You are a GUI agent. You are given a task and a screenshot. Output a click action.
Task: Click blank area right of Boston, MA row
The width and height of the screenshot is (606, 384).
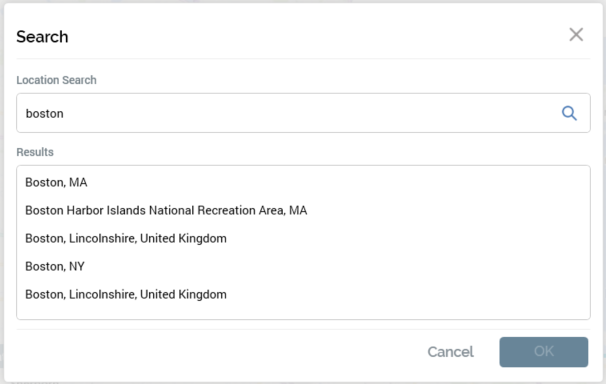[x=338, y=182]
